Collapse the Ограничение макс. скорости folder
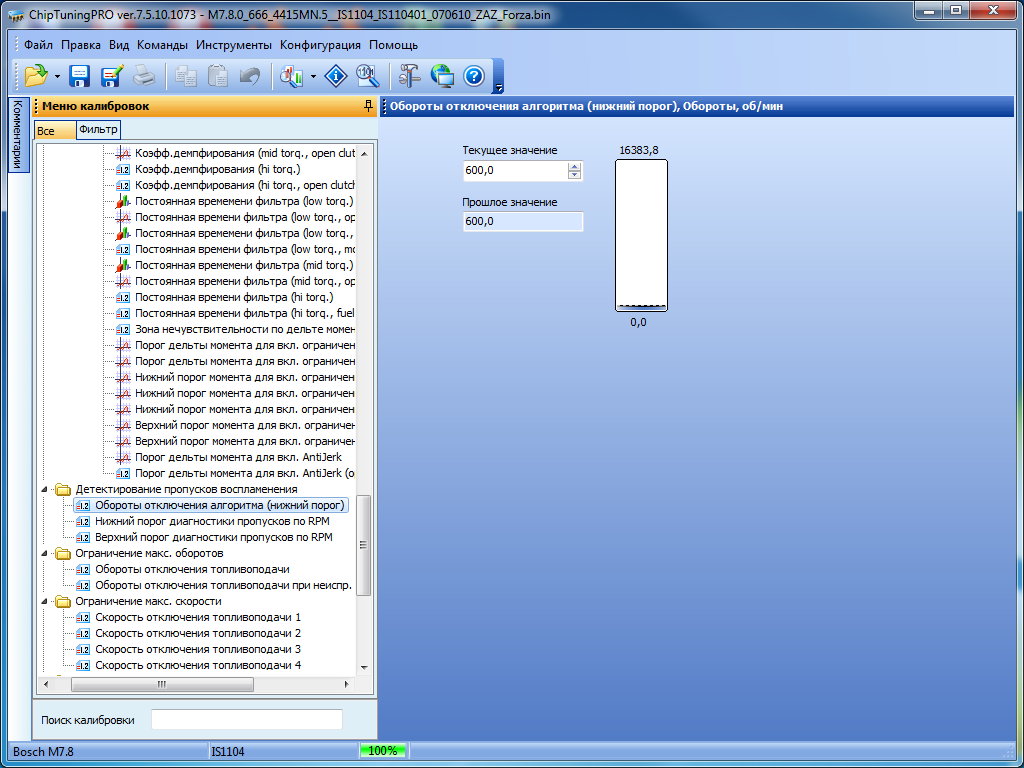 tap(44, 601)
